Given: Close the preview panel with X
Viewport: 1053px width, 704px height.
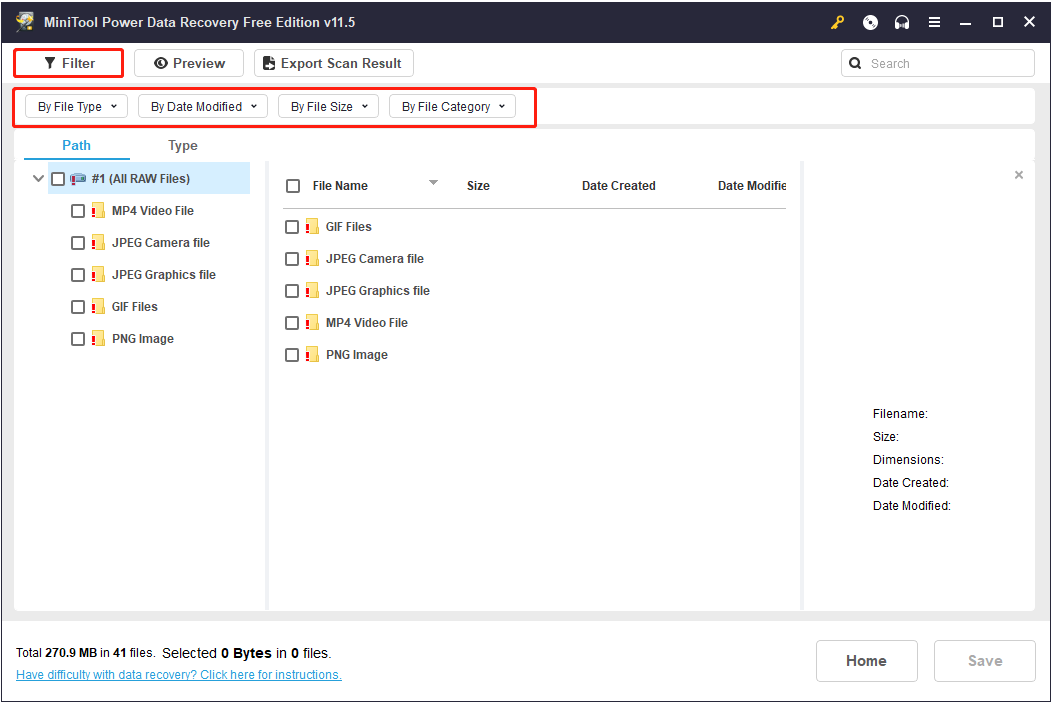Looking at the screenshot, I should [x=1019, y=175].
